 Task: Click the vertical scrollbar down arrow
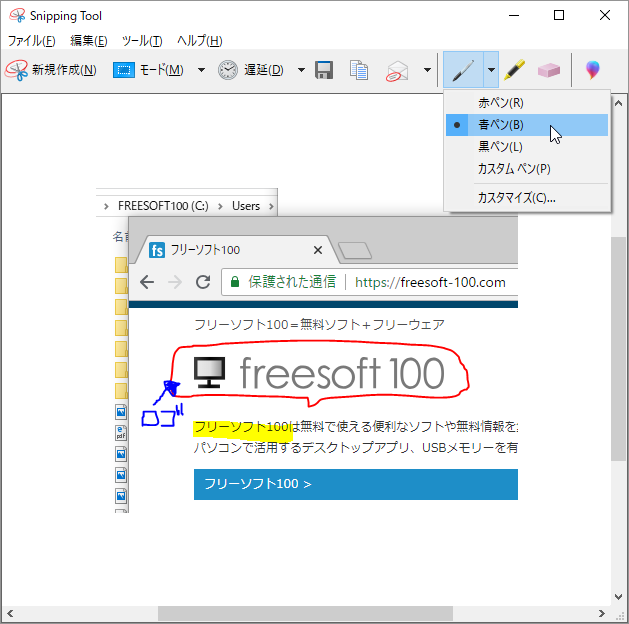[619, 597]
